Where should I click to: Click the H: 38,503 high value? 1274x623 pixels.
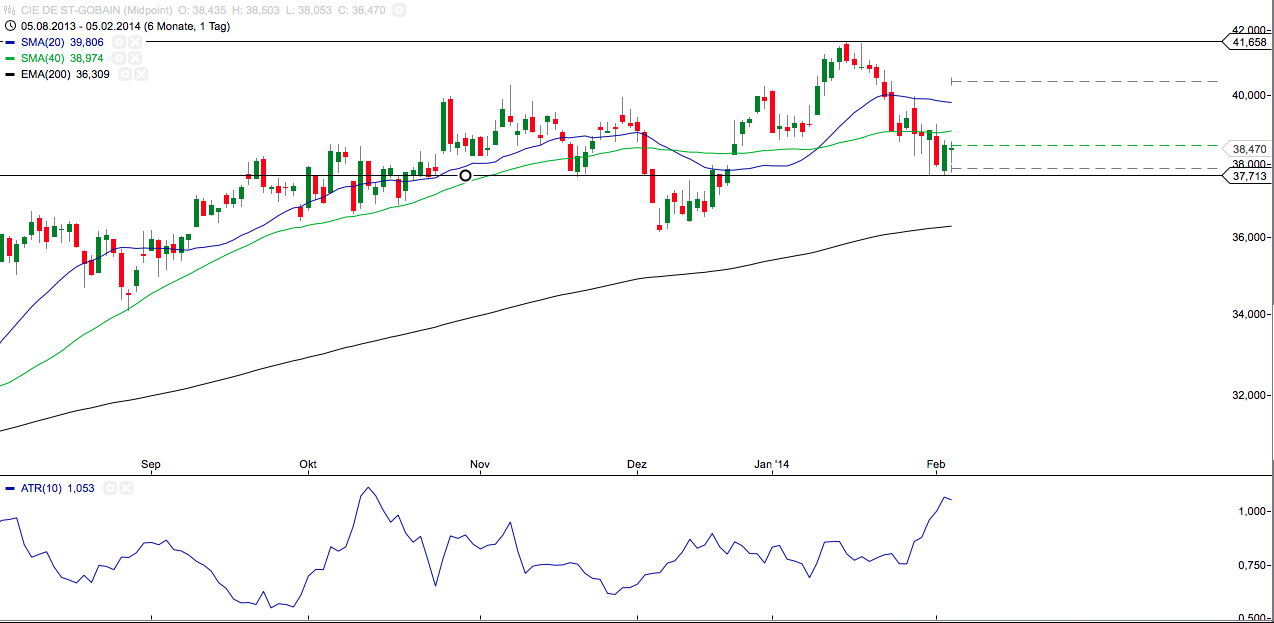(x=257, y=9)
